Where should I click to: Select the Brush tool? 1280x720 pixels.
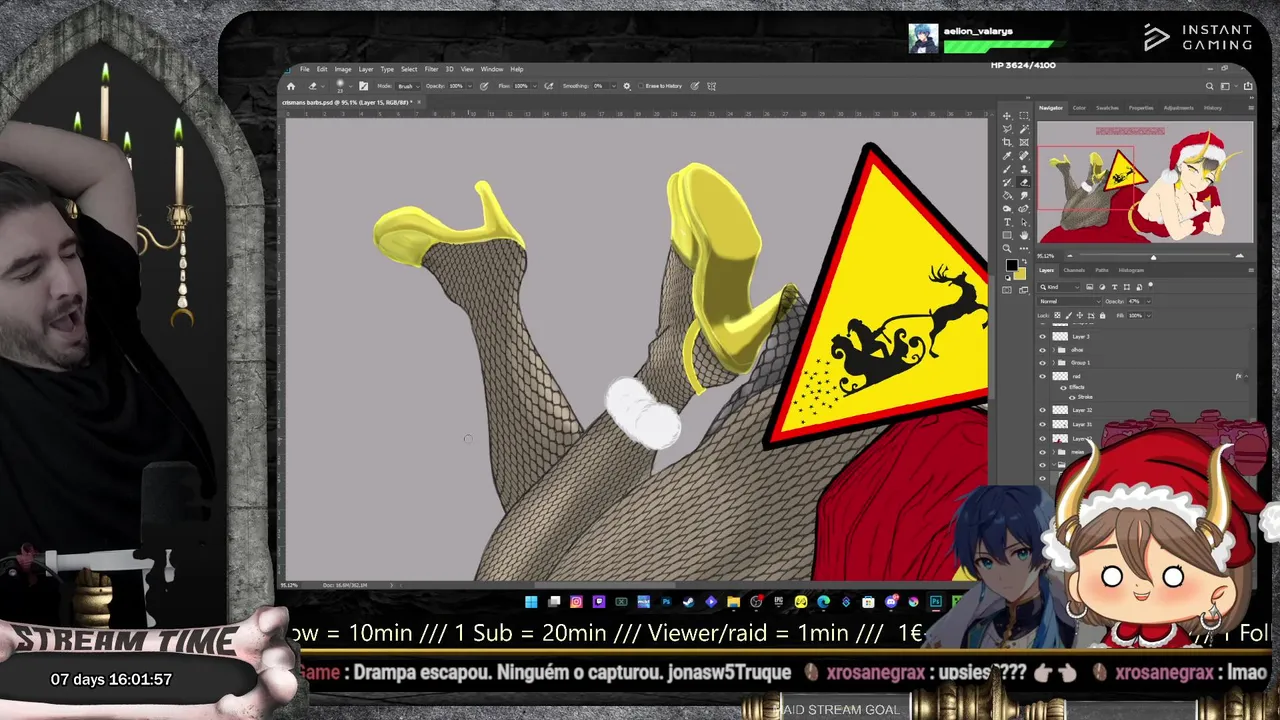click(1007, 169)
